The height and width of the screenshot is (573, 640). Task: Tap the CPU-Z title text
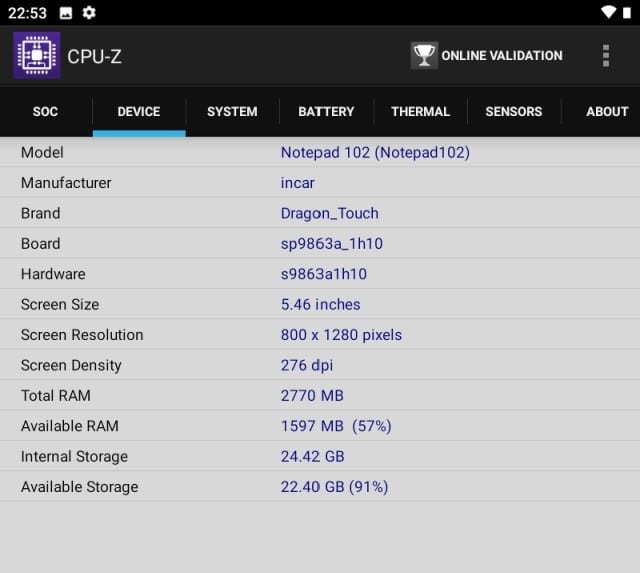click(94, 56)
